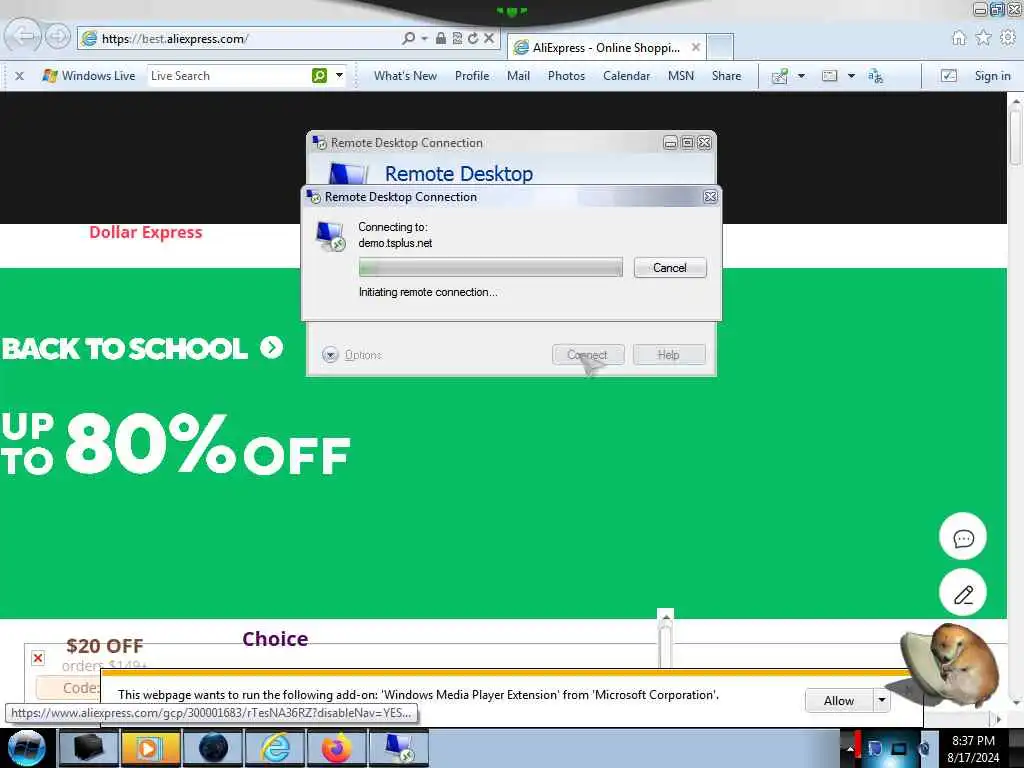Open the chat bubble floating button
1024x768 pixels.
click(963, 537)
